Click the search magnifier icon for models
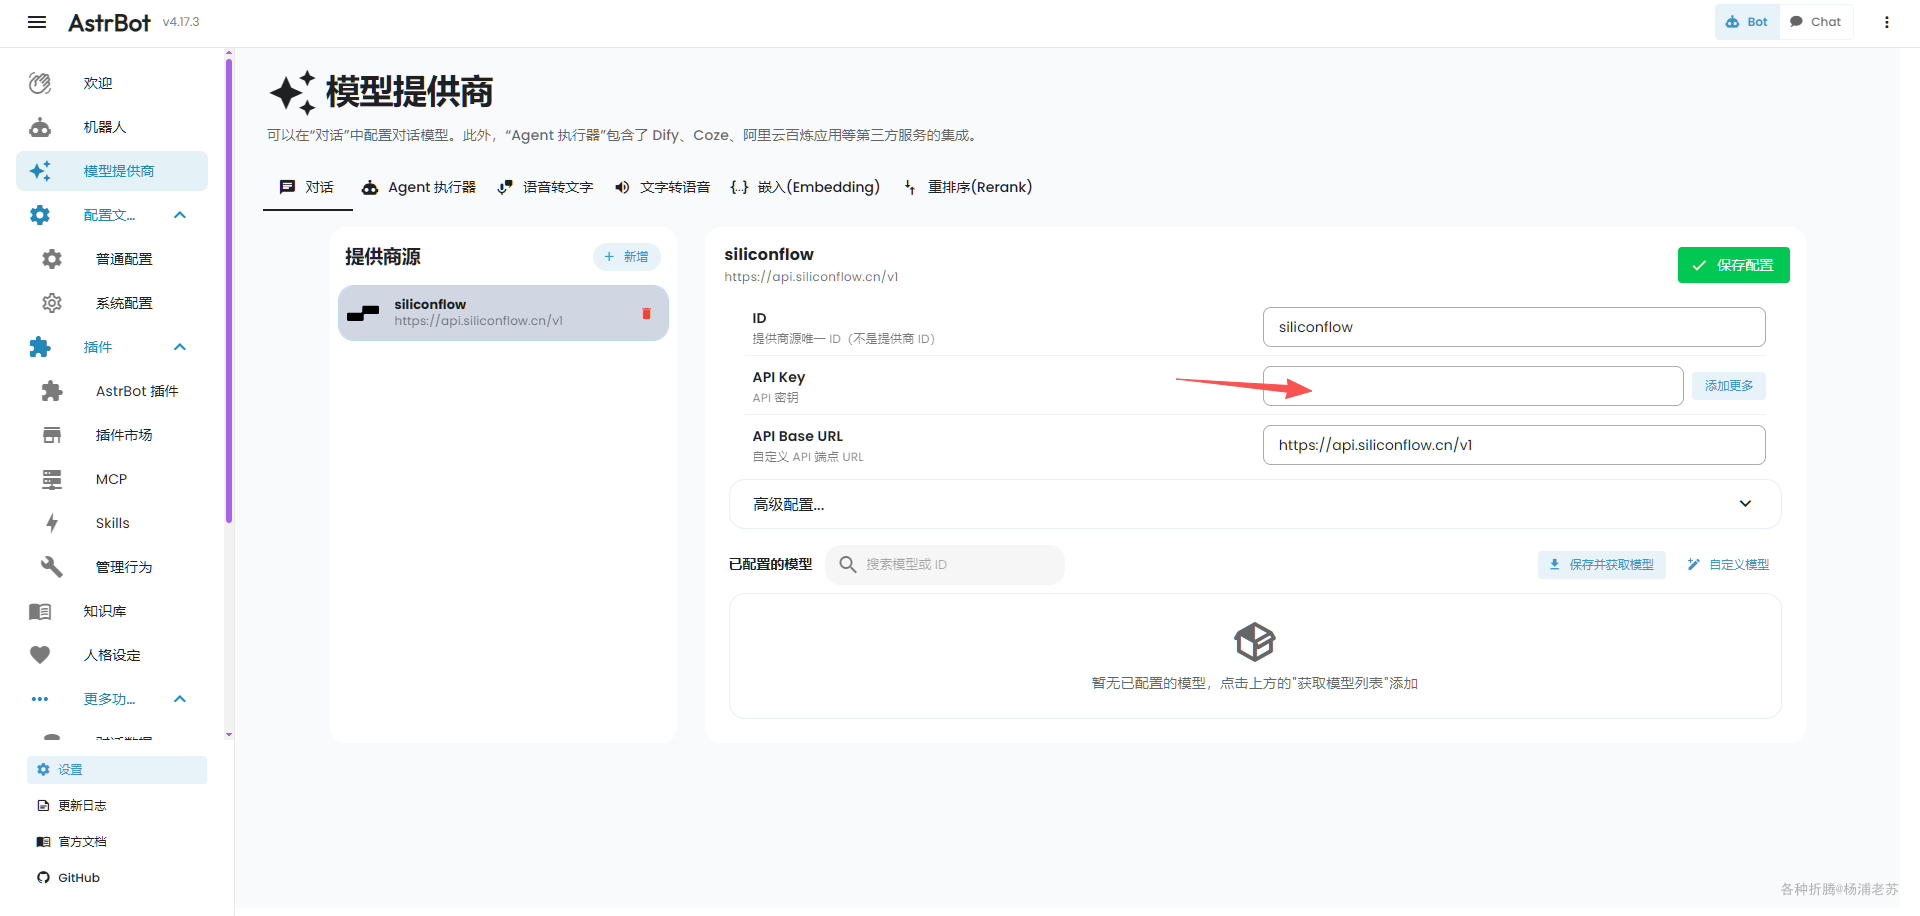Screen dimensions: 1920x916 [848, 564]
